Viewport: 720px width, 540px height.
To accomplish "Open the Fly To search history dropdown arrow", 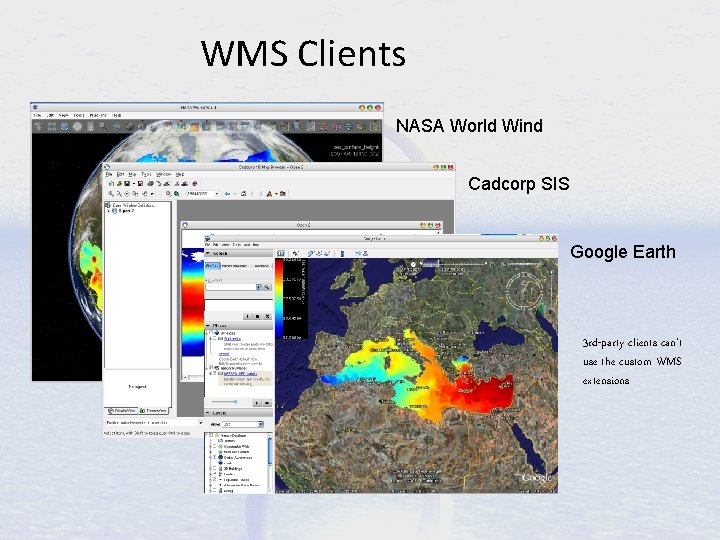I will [259, 287].
